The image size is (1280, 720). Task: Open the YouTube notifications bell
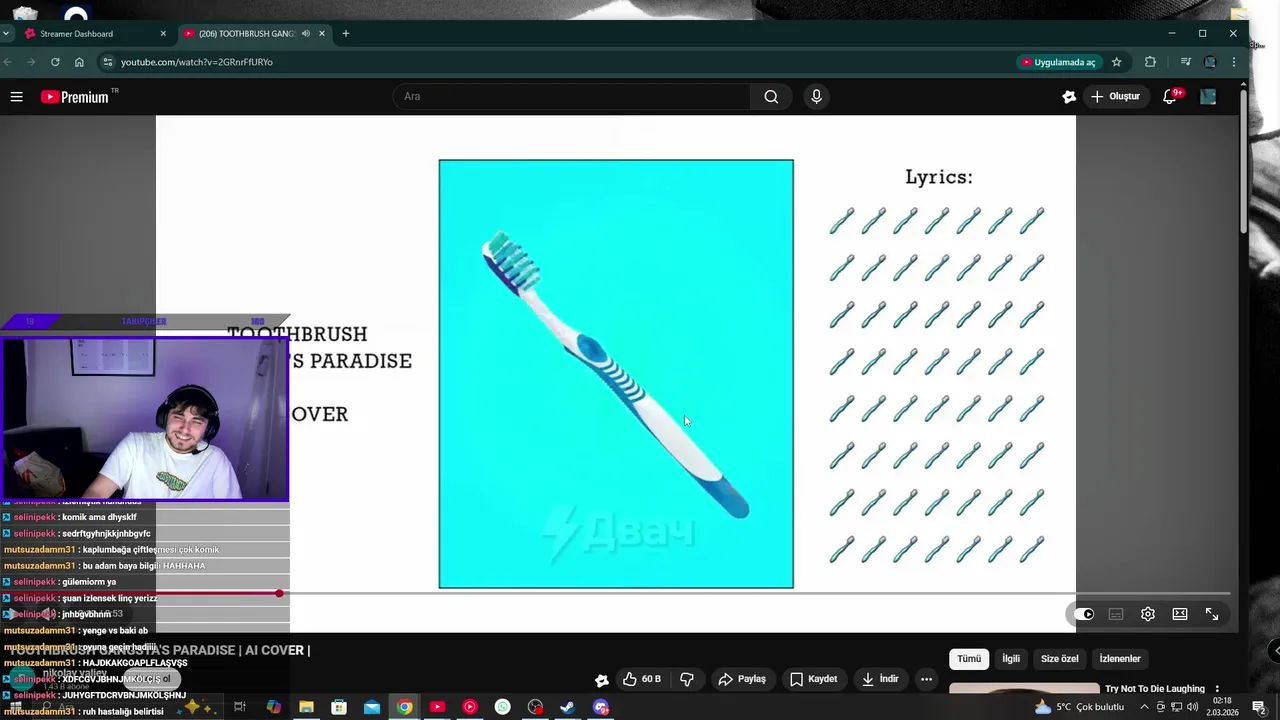pyautogui.click(x=1169, y=97)
